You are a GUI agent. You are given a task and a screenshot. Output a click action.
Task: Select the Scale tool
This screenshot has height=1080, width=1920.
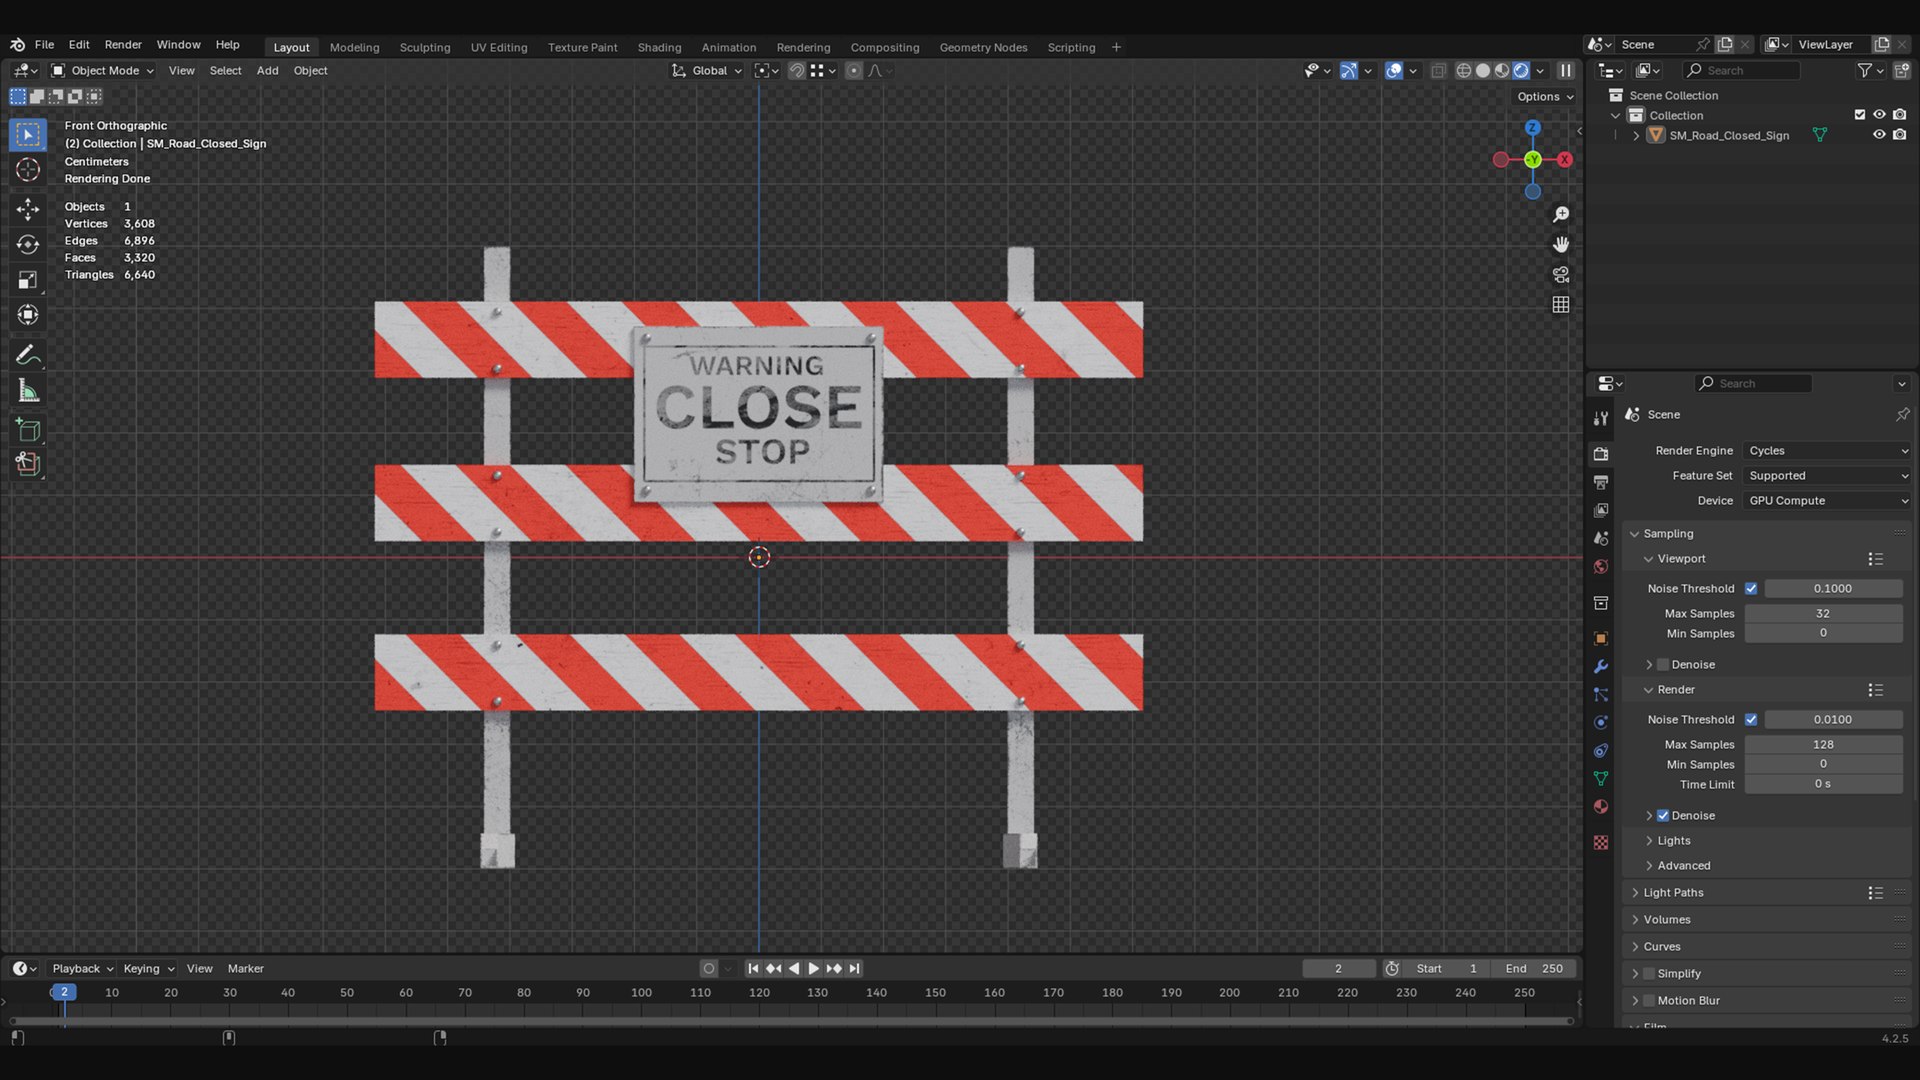(28, 280)
